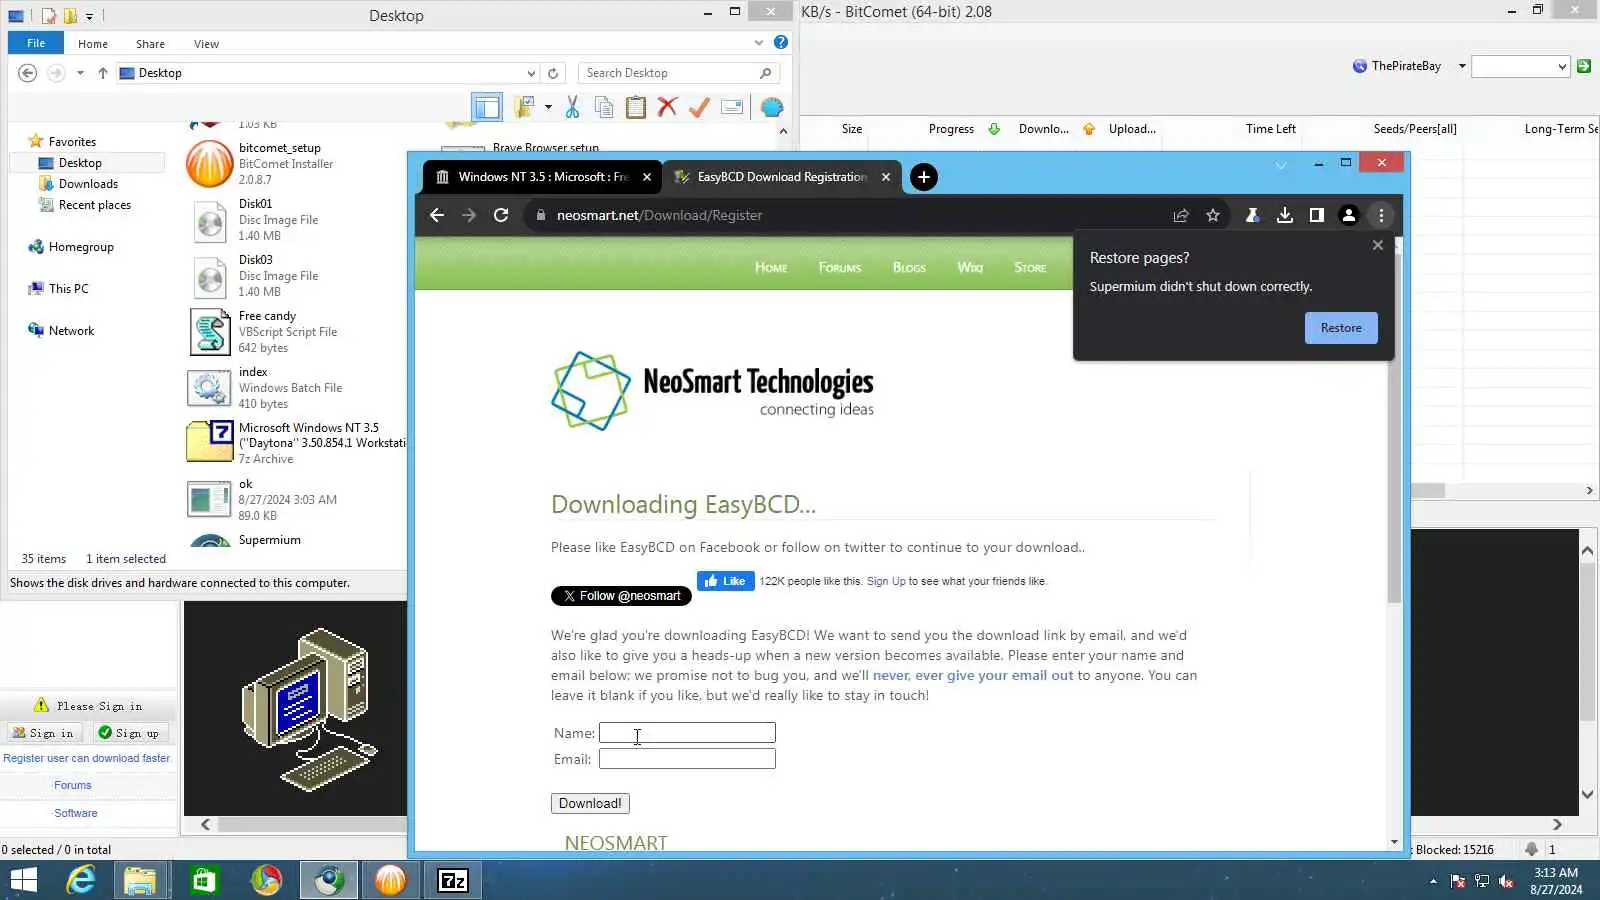Viewport: 1600px width, 900px height.
Task: Open the Home ribbon tab in Explorer
Action: click(x=93, y=44)
